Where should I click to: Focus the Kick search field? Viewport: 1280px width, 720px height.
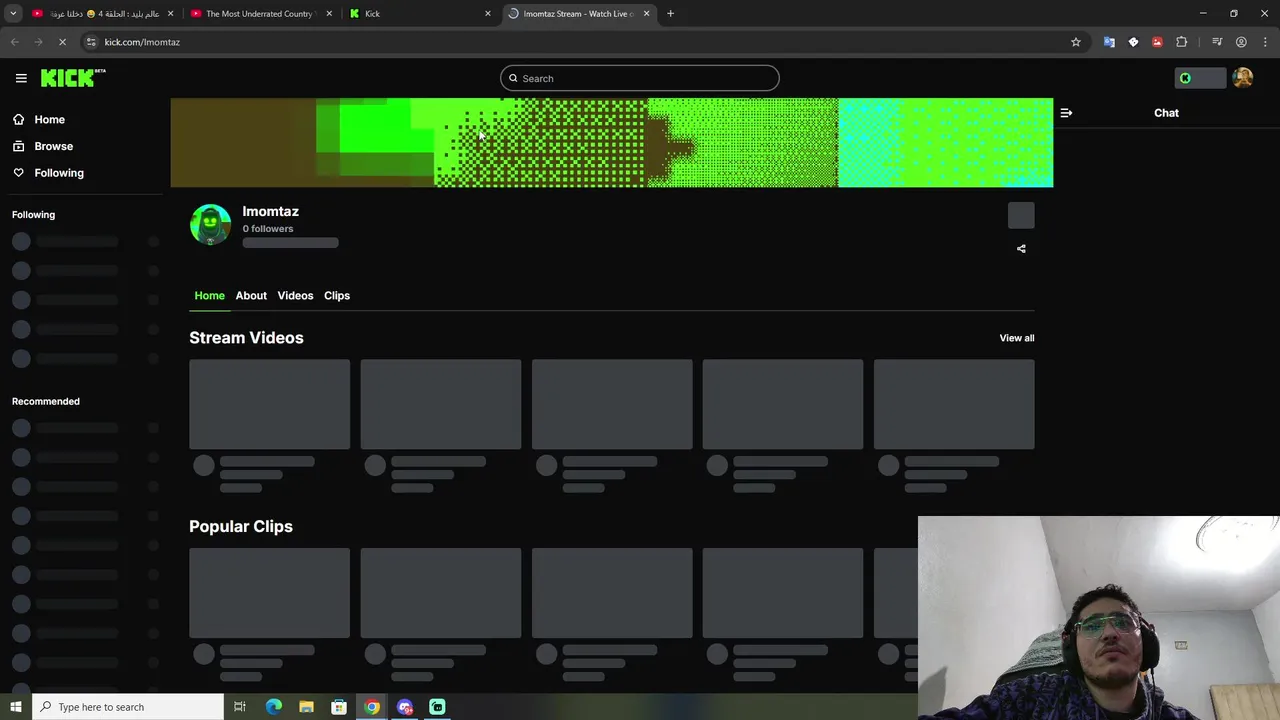pyautogui.click(x=640, y=78)
